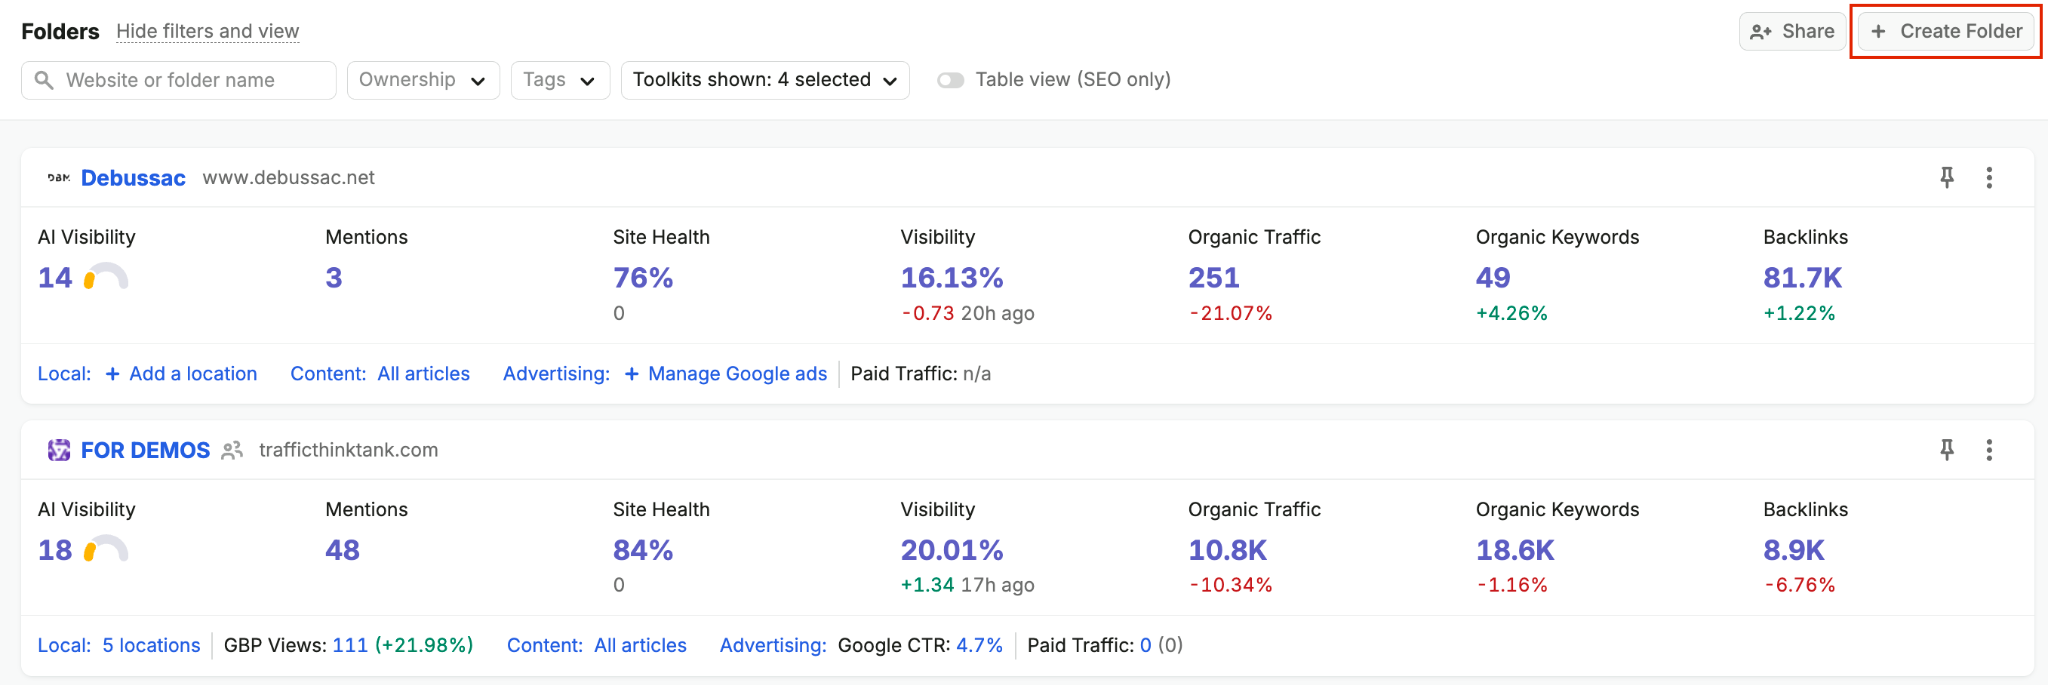Open the Tags filter dropdown
Image resolution: width=2048 pixels, height=685 pixels.
coord(560,80)
